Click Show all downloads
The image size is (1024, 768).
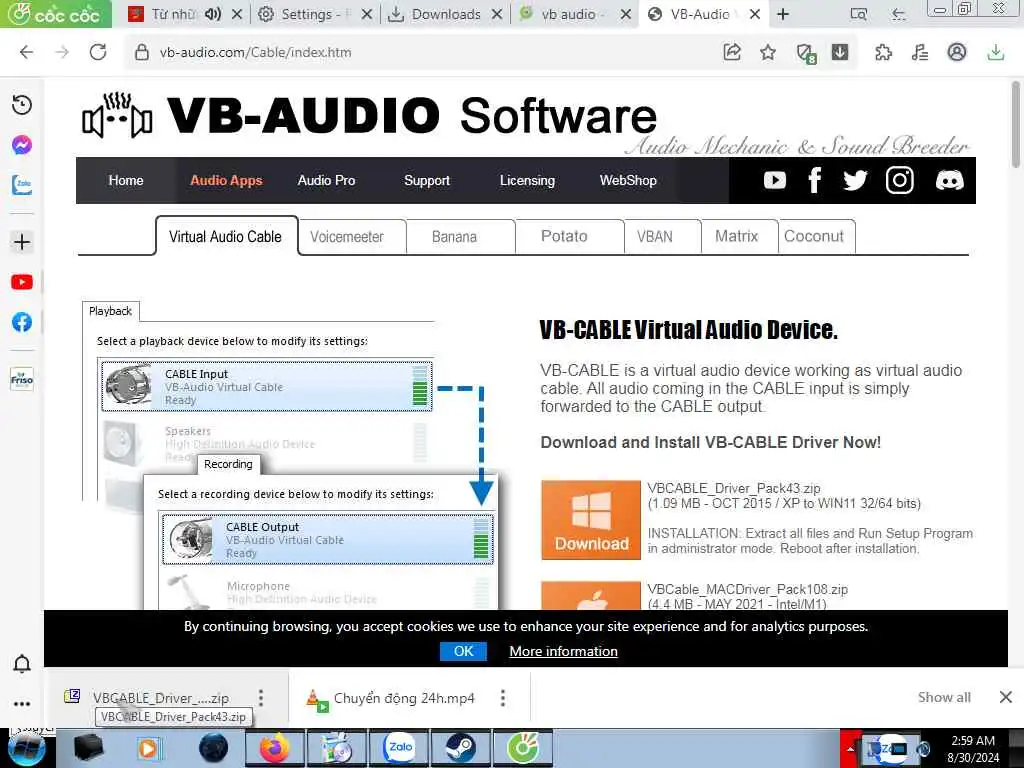(x=944, y=697)
